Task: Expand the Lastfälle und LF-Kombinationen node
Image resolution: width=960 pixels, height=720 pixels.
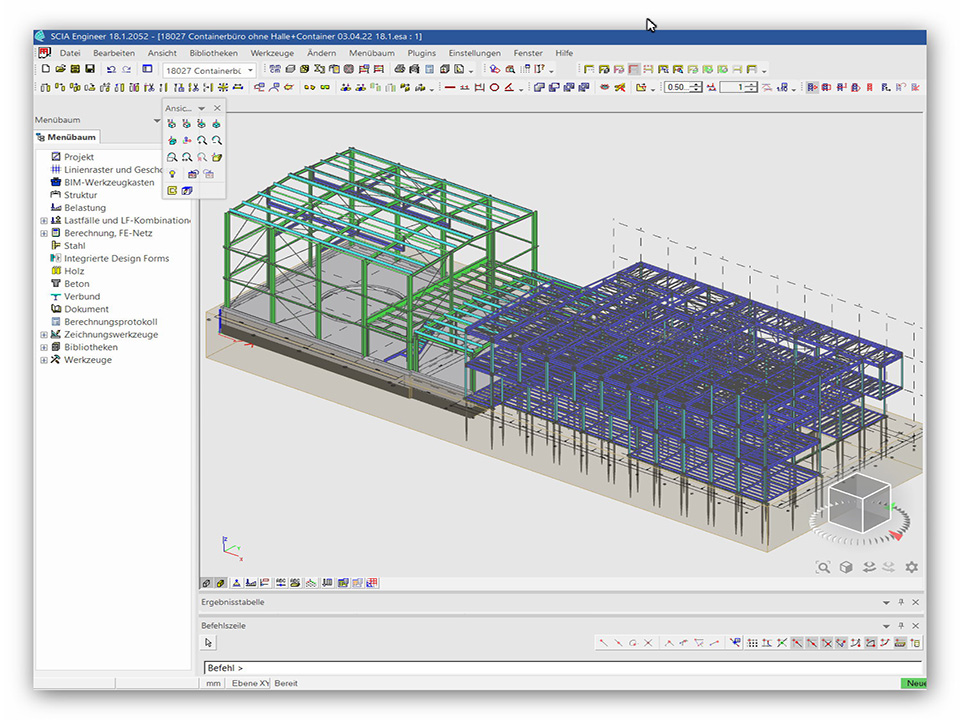Action: point(44,220)
